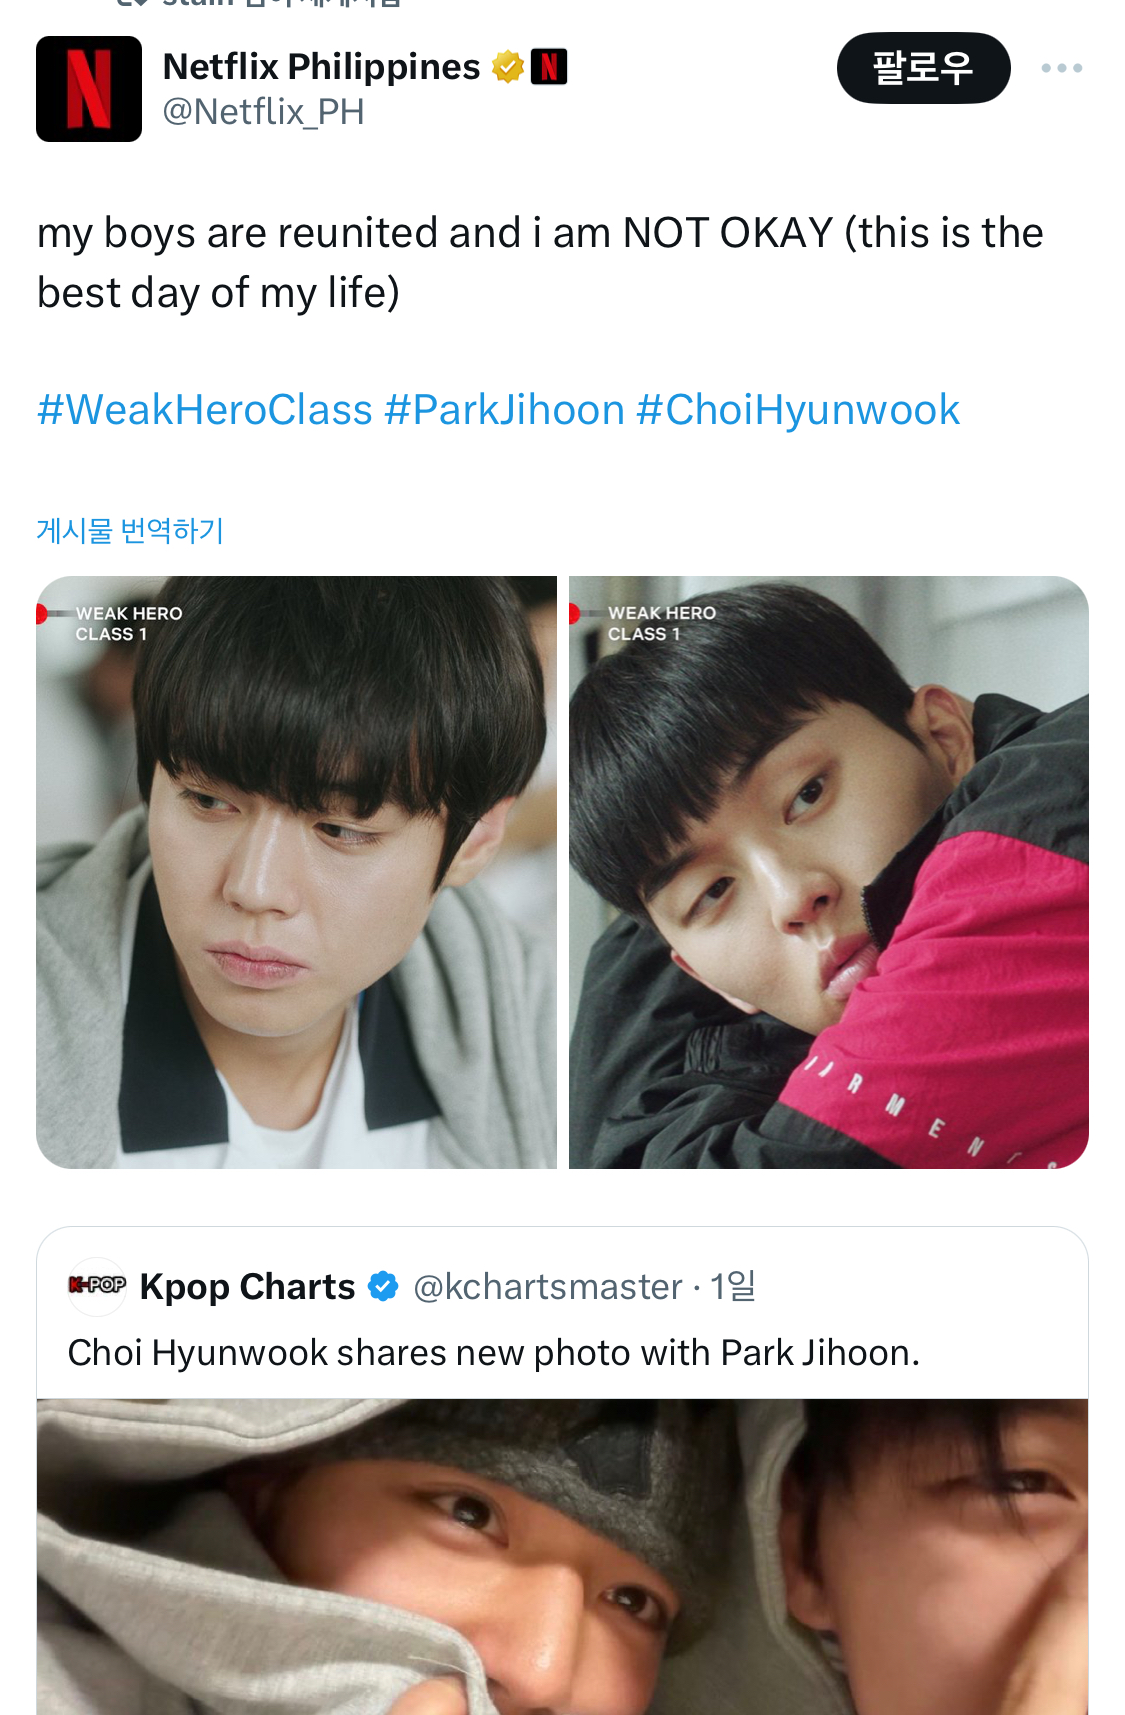Open the right Weak Hero Class photo

coord(829,872)
